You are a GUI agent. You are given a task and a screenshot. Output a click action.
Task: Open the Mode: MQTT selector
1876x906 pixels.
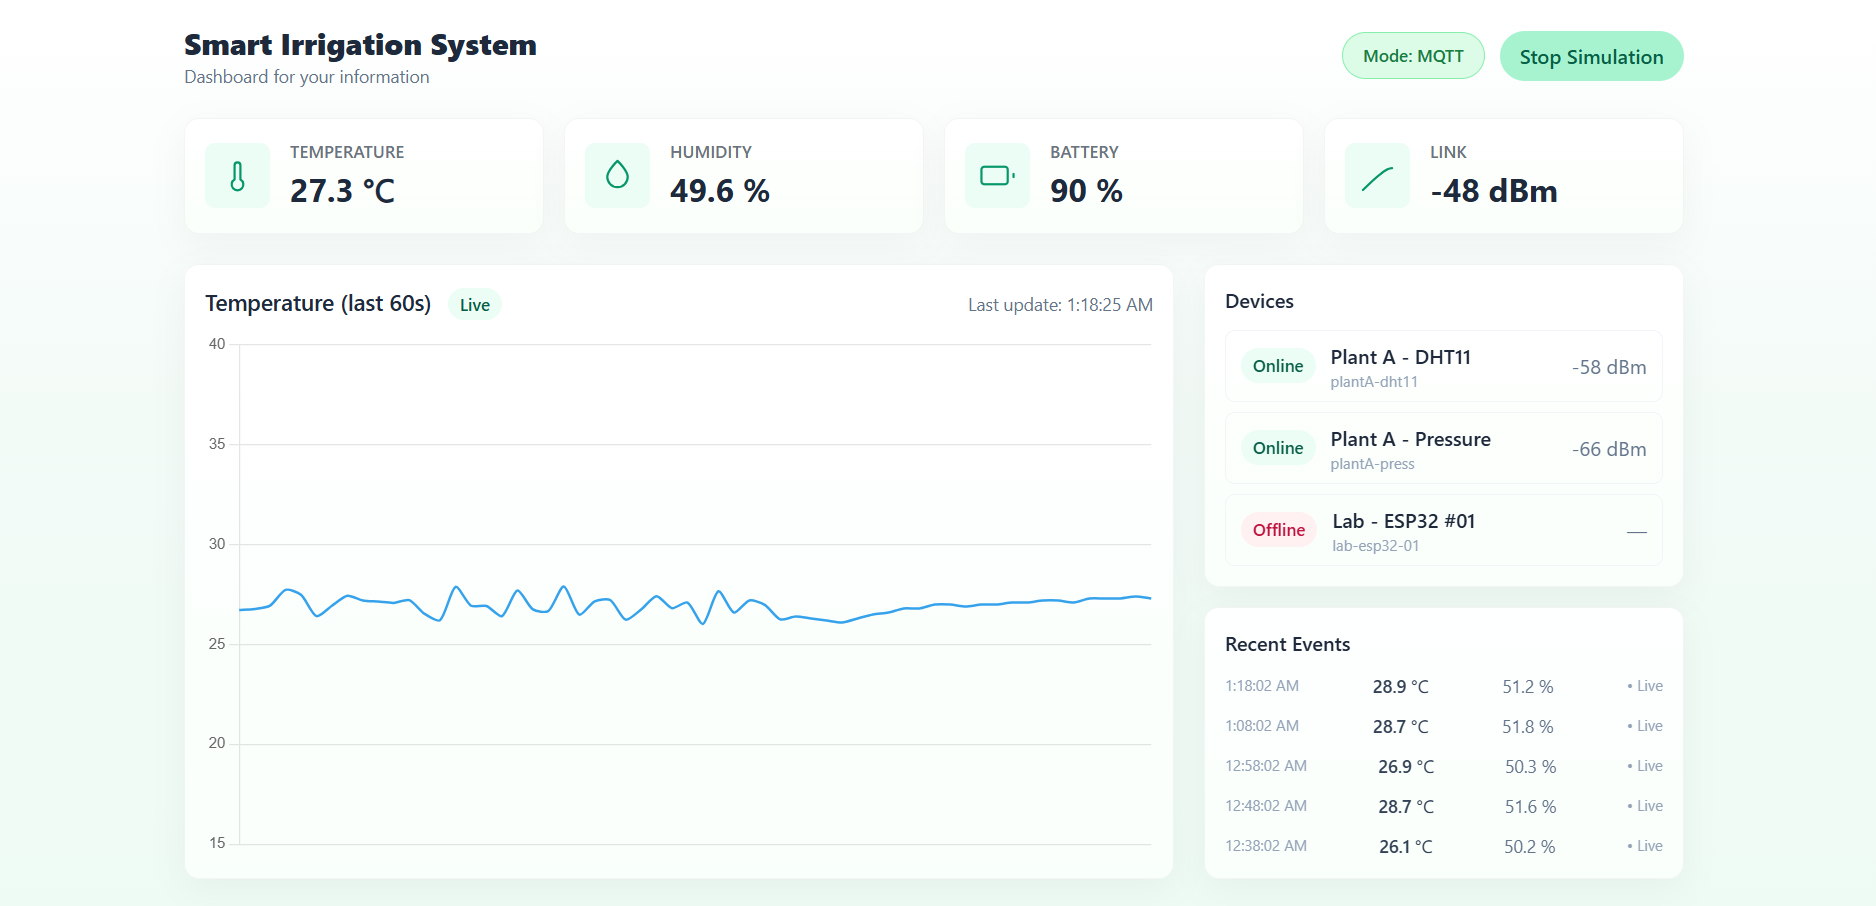pos(1413,55)
